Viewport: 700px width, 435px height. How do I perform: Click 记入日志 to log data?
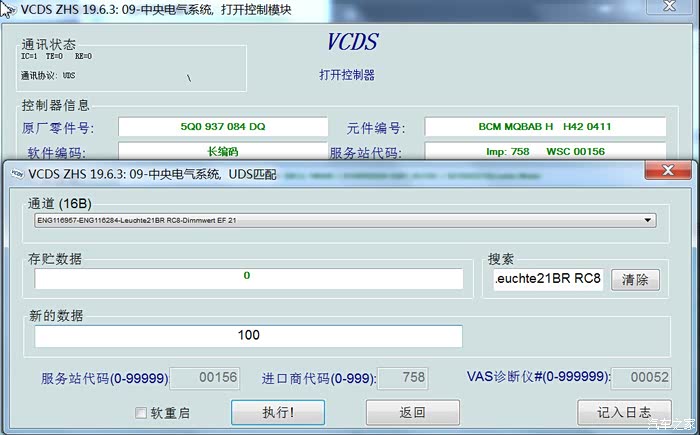click(x=624, y=412)
